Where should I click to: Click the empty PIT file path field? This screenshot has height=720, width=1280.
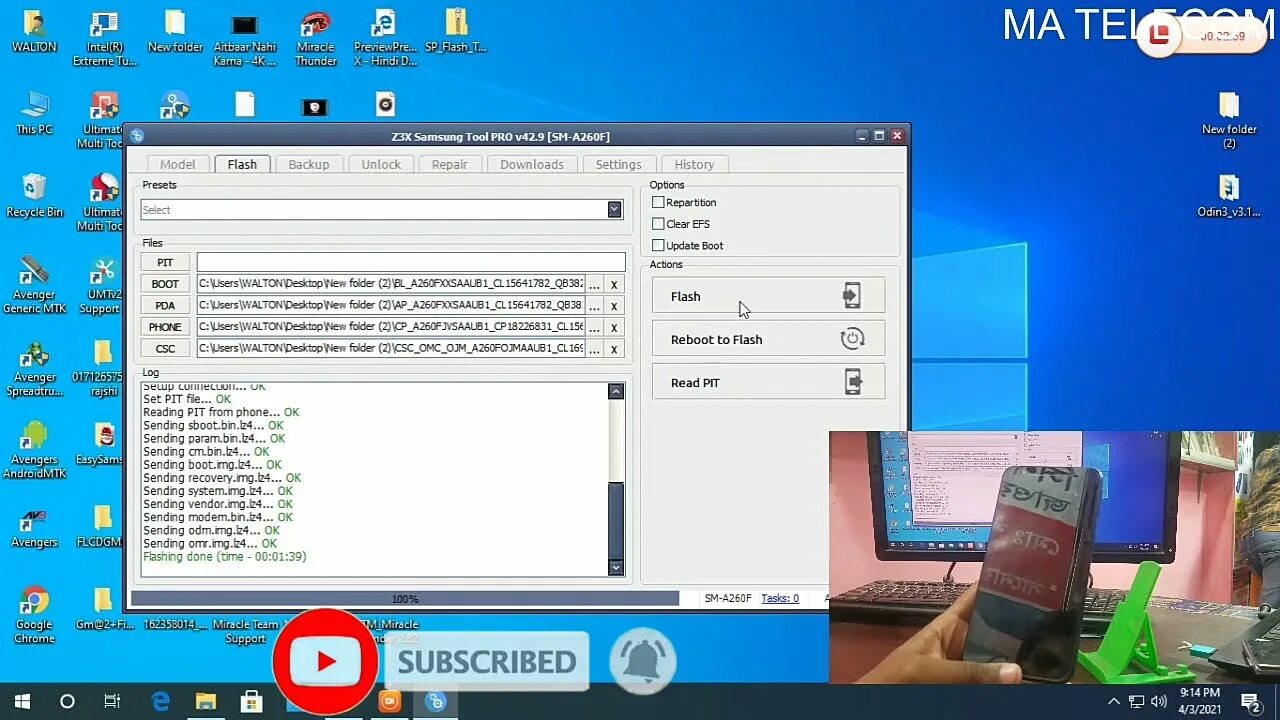click(x=411, y=262)
